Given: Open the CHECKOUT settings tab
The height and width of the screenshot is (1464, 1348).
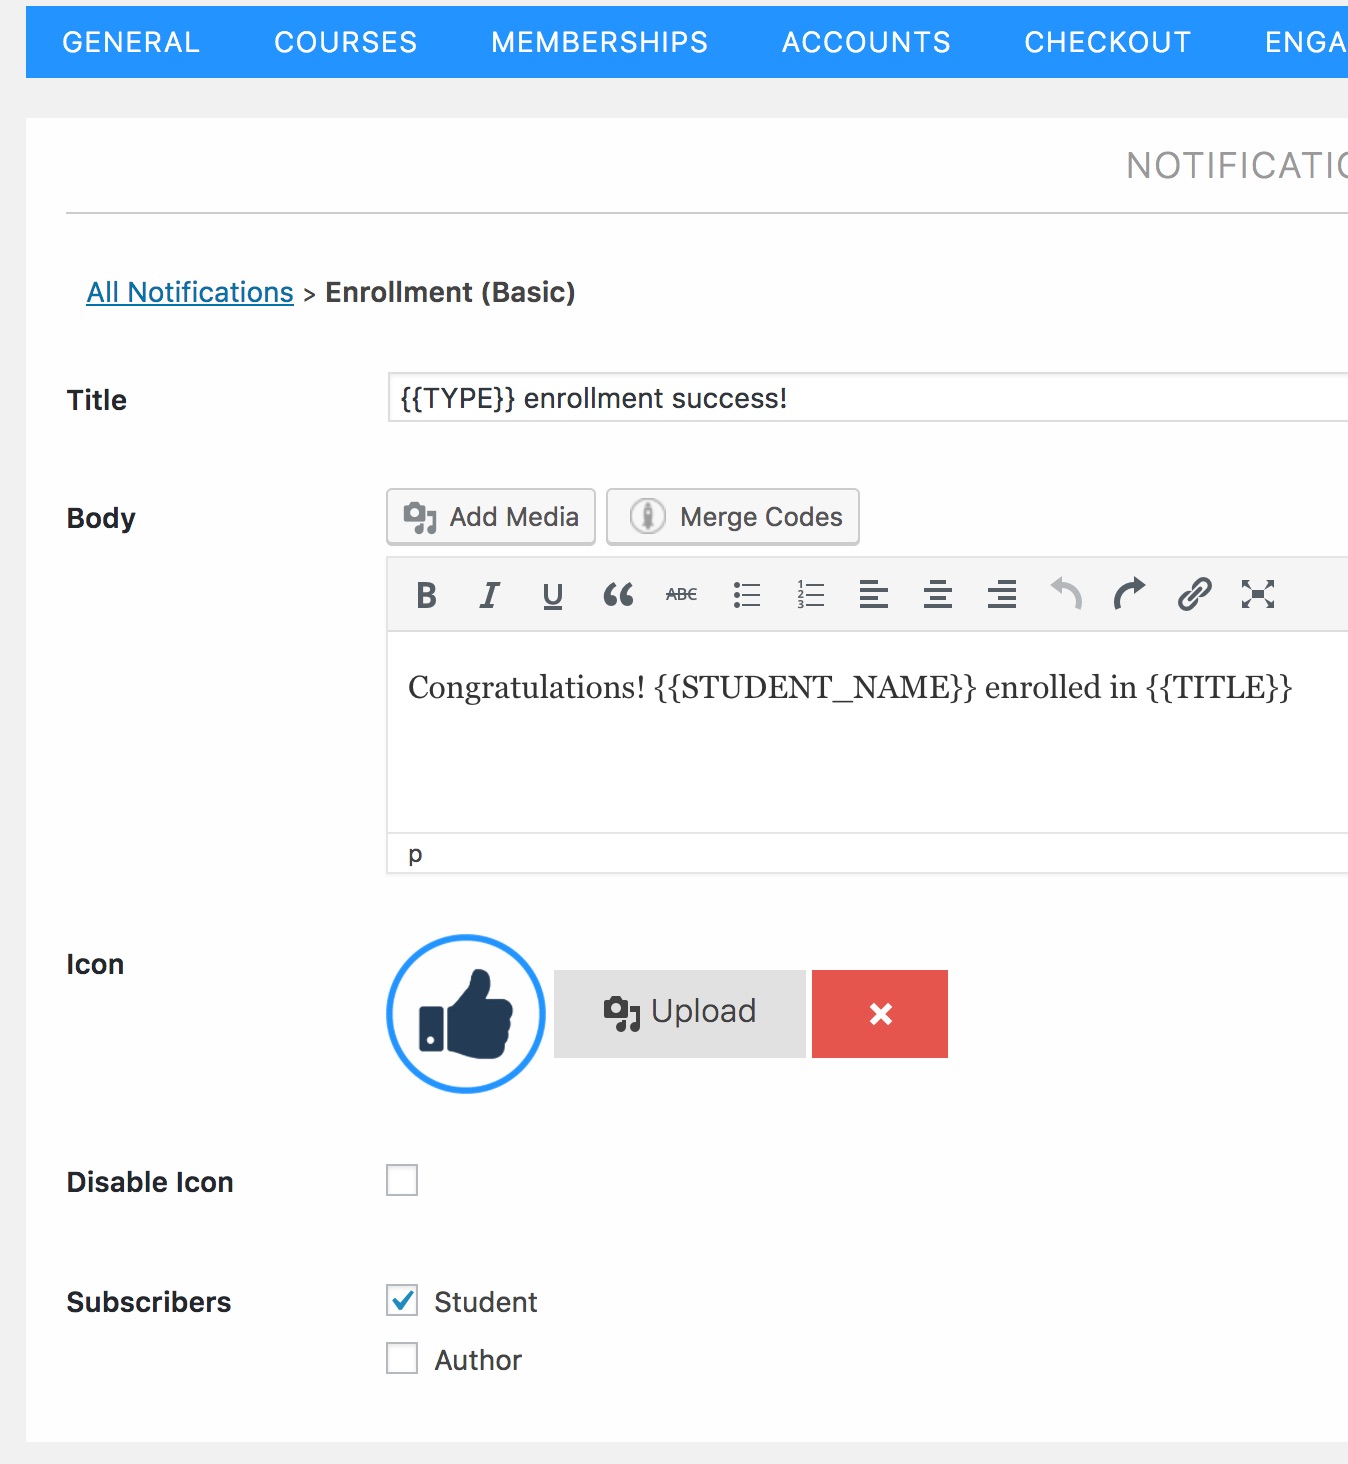Looking at the screenshot, I should [x=1107, y=42].
